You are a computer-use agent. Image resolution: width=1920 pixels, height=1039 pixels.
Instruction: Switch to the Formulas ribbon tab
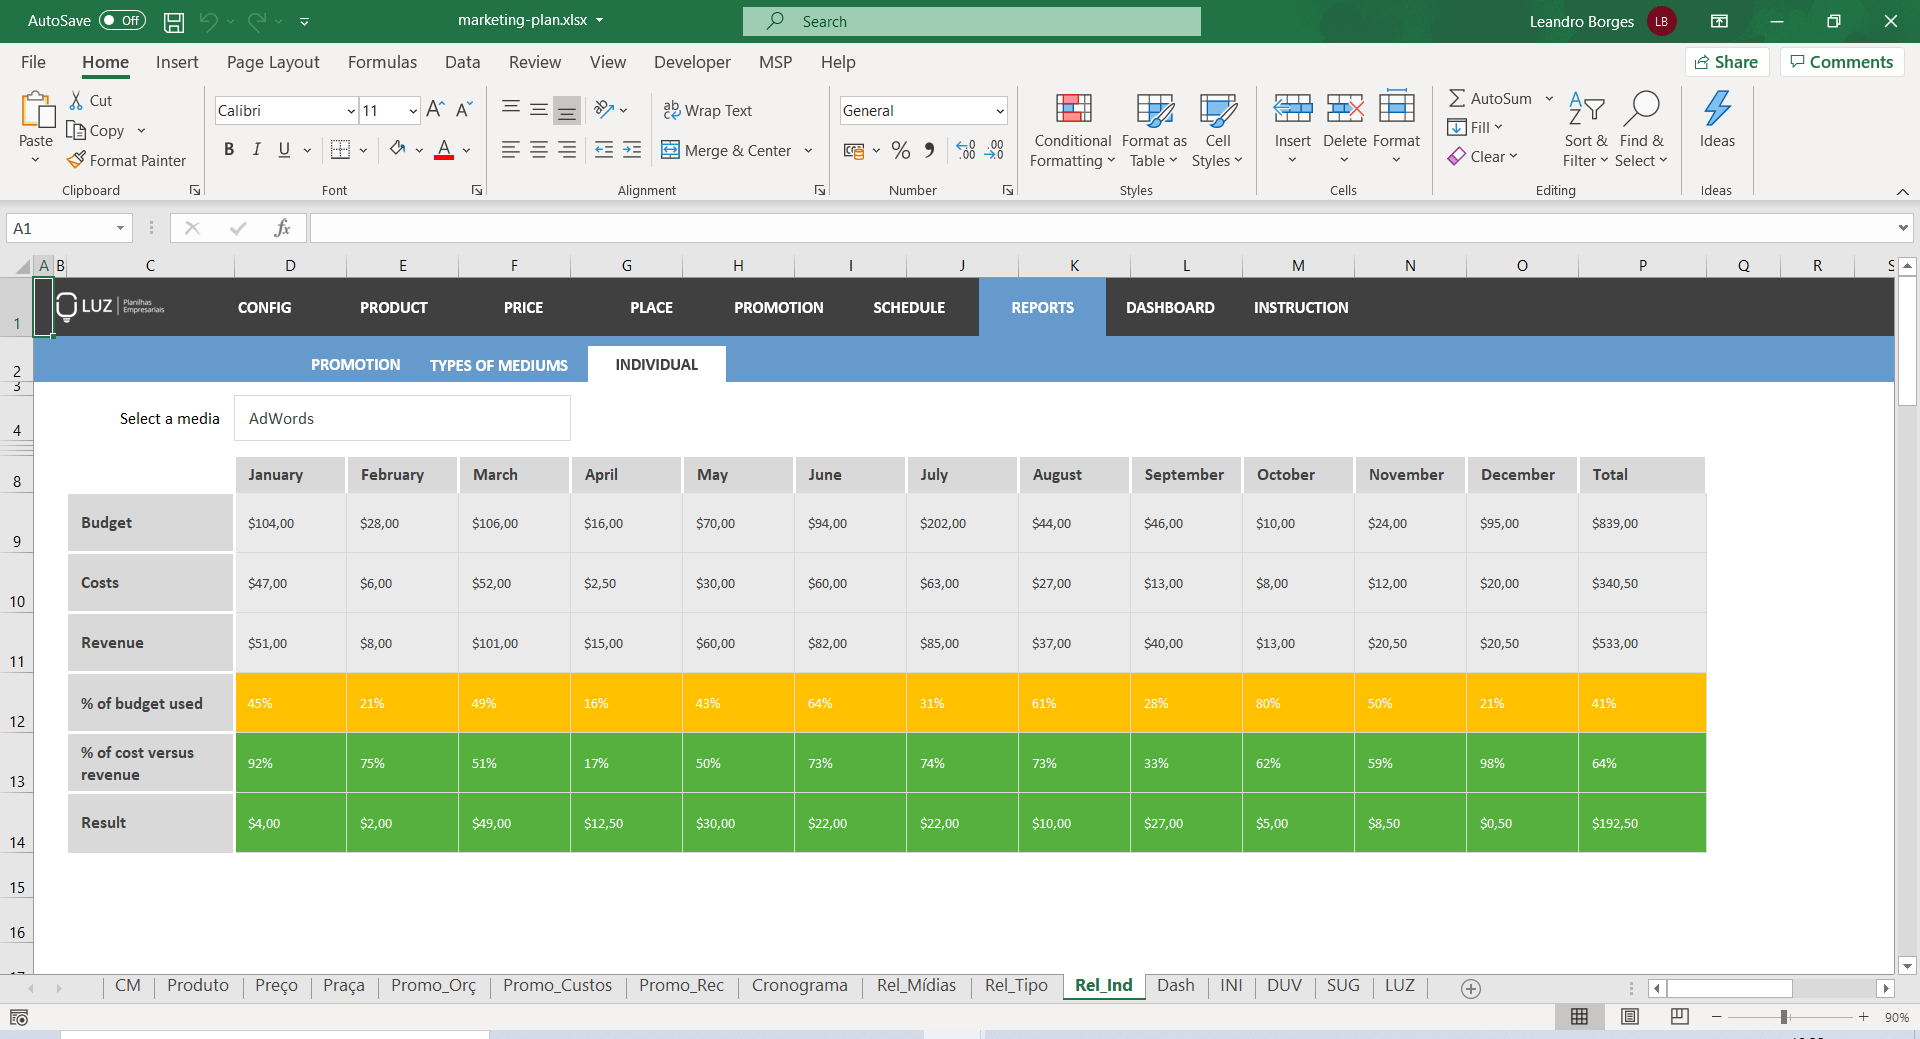[381, 62]
